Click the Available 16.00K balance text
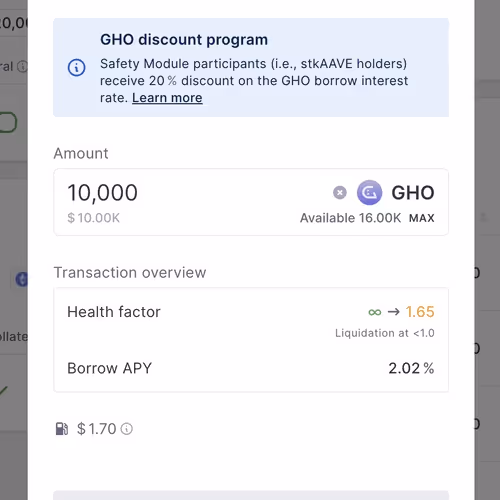 click(350, 218)
